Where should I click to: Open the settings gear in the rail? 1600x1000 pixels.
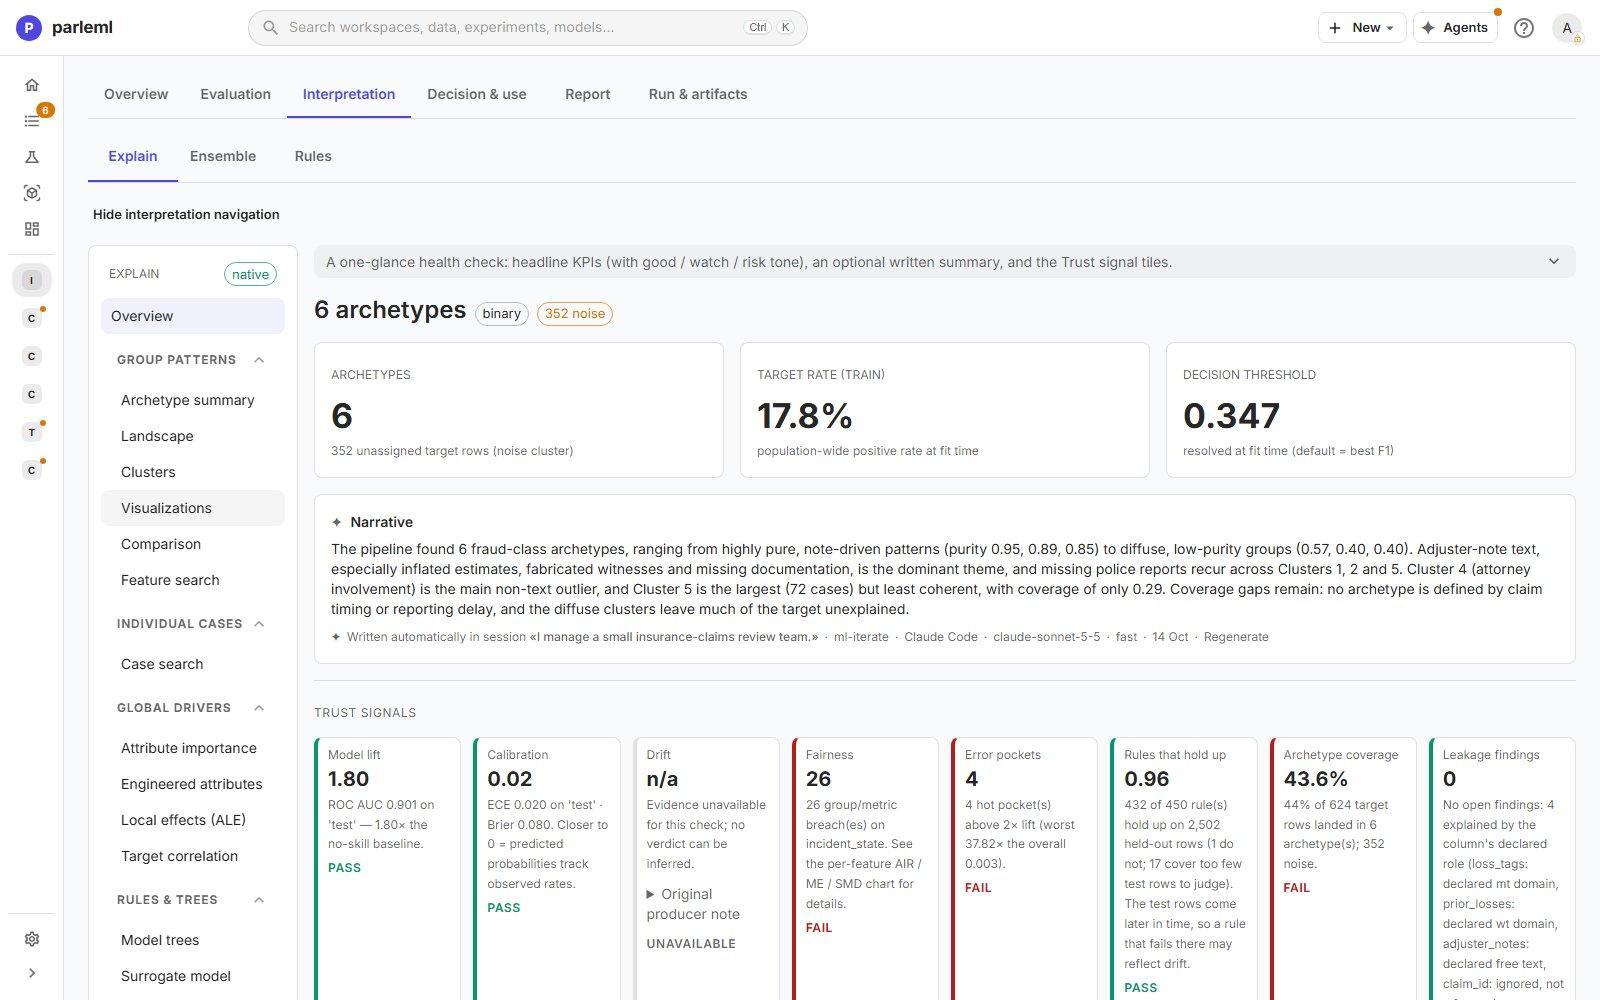point(32,939)
